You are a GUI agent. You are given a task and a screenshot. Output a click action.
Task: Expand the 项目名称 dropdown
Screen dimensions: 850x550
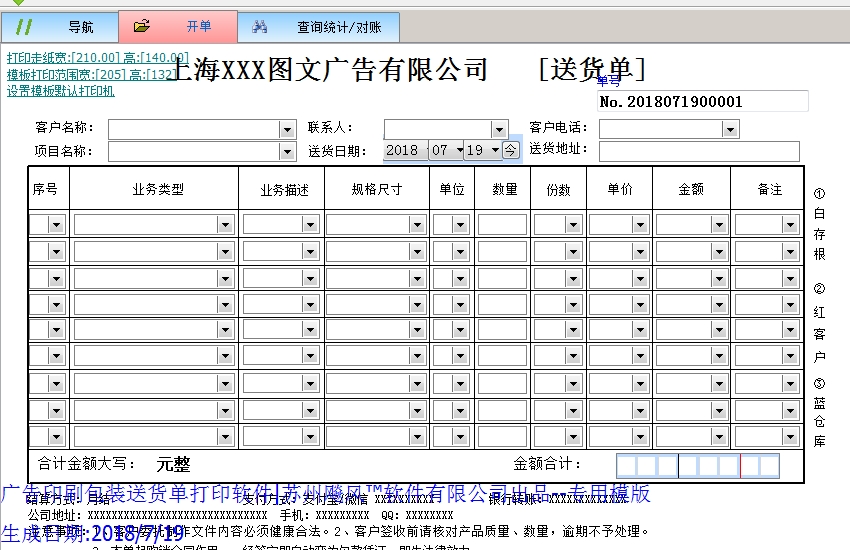[287, 151]
